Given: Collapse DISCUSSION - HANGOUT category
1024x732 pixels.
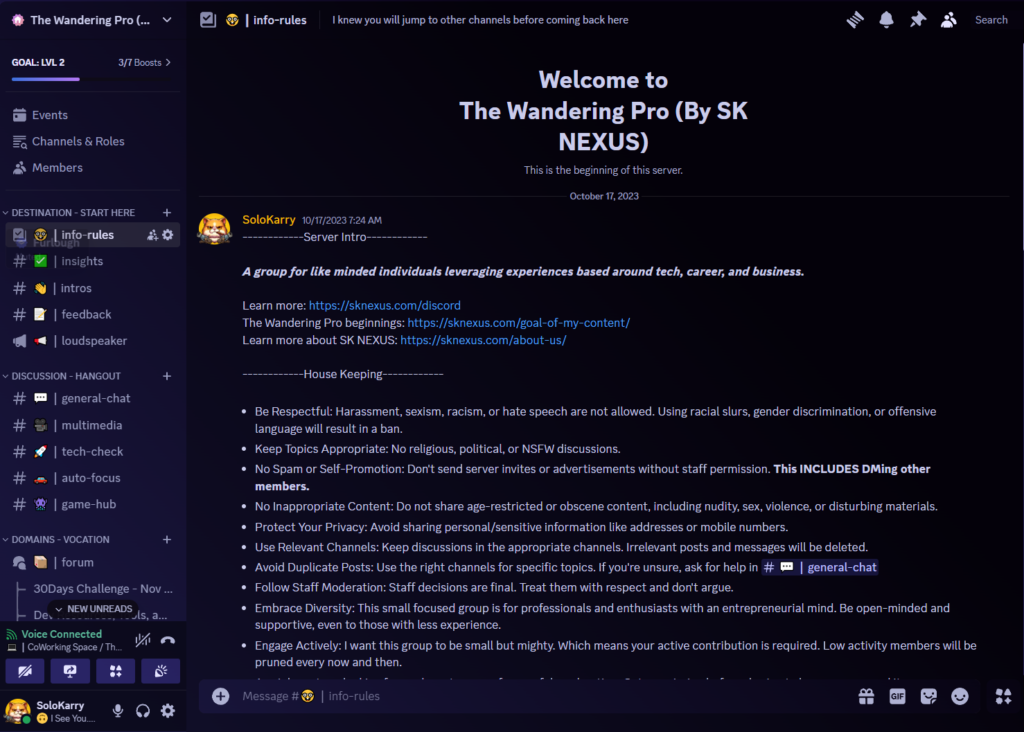Looking at the screenshot, I should point(65,376).
